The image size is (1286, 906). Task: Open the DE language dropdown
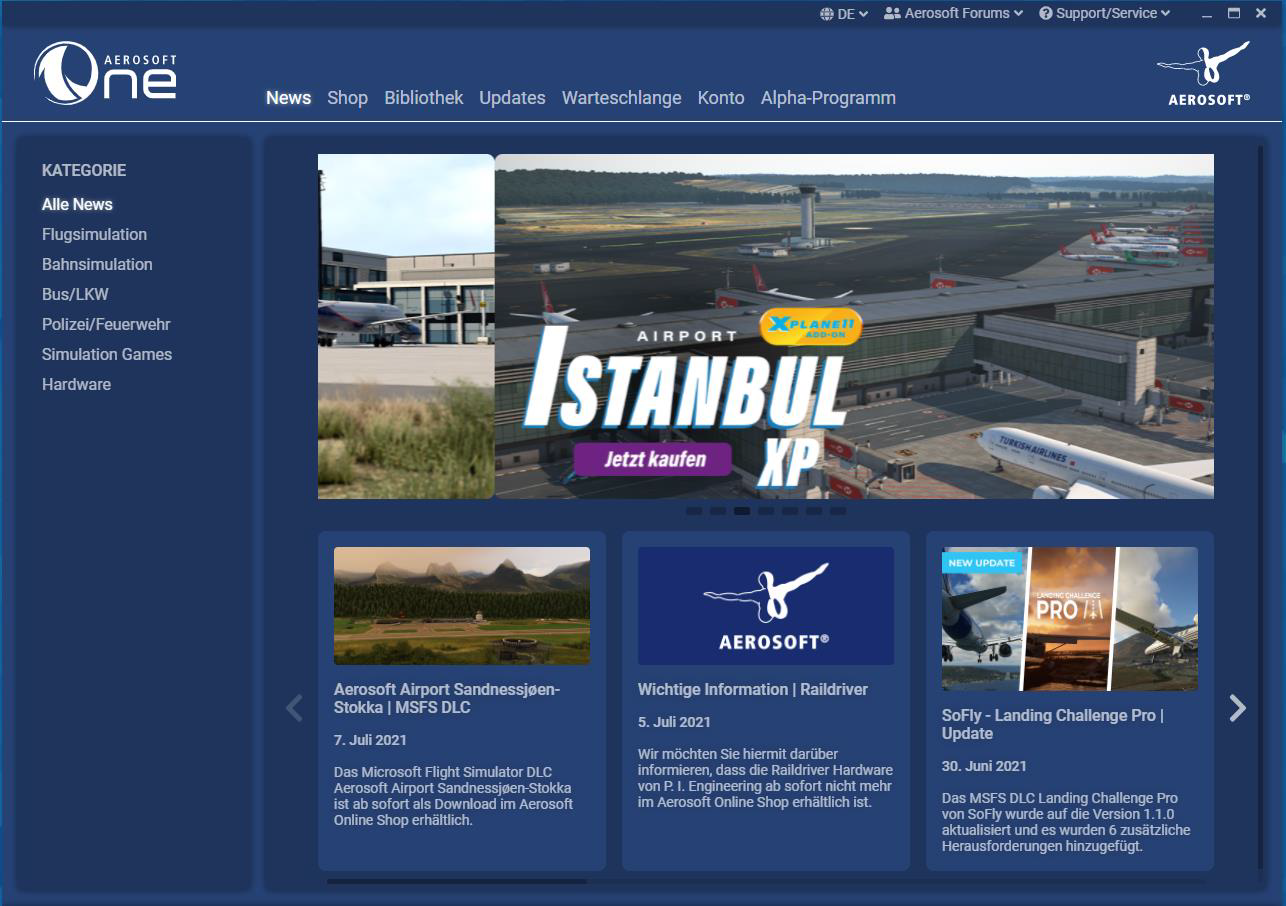[843, 13]
